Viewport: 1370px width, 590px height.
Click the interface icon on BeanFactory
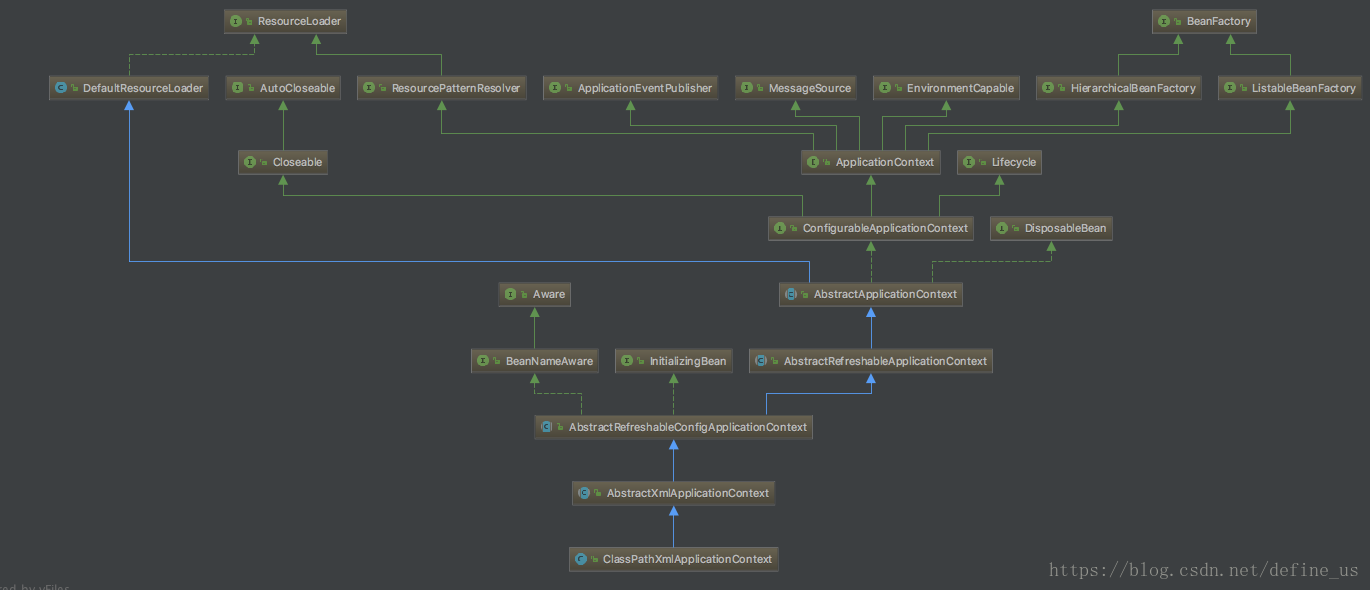(1165, 21)
